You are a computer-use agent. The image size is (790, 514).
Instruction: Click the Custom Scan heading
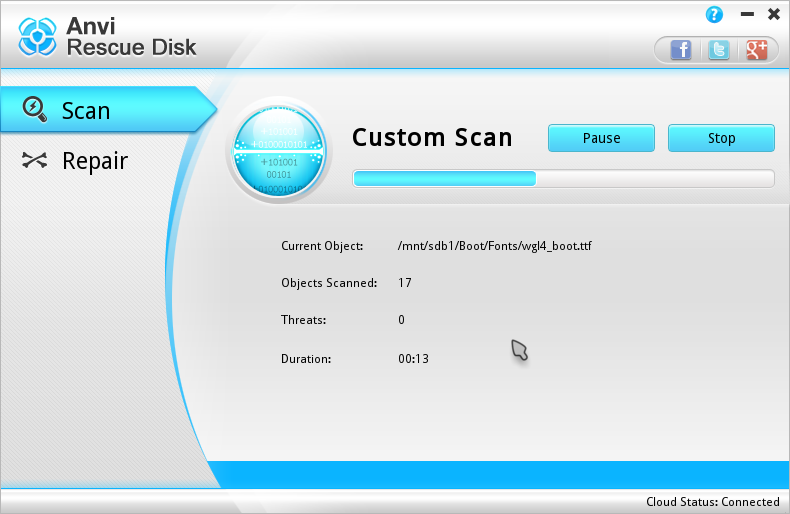pos(432,138)
